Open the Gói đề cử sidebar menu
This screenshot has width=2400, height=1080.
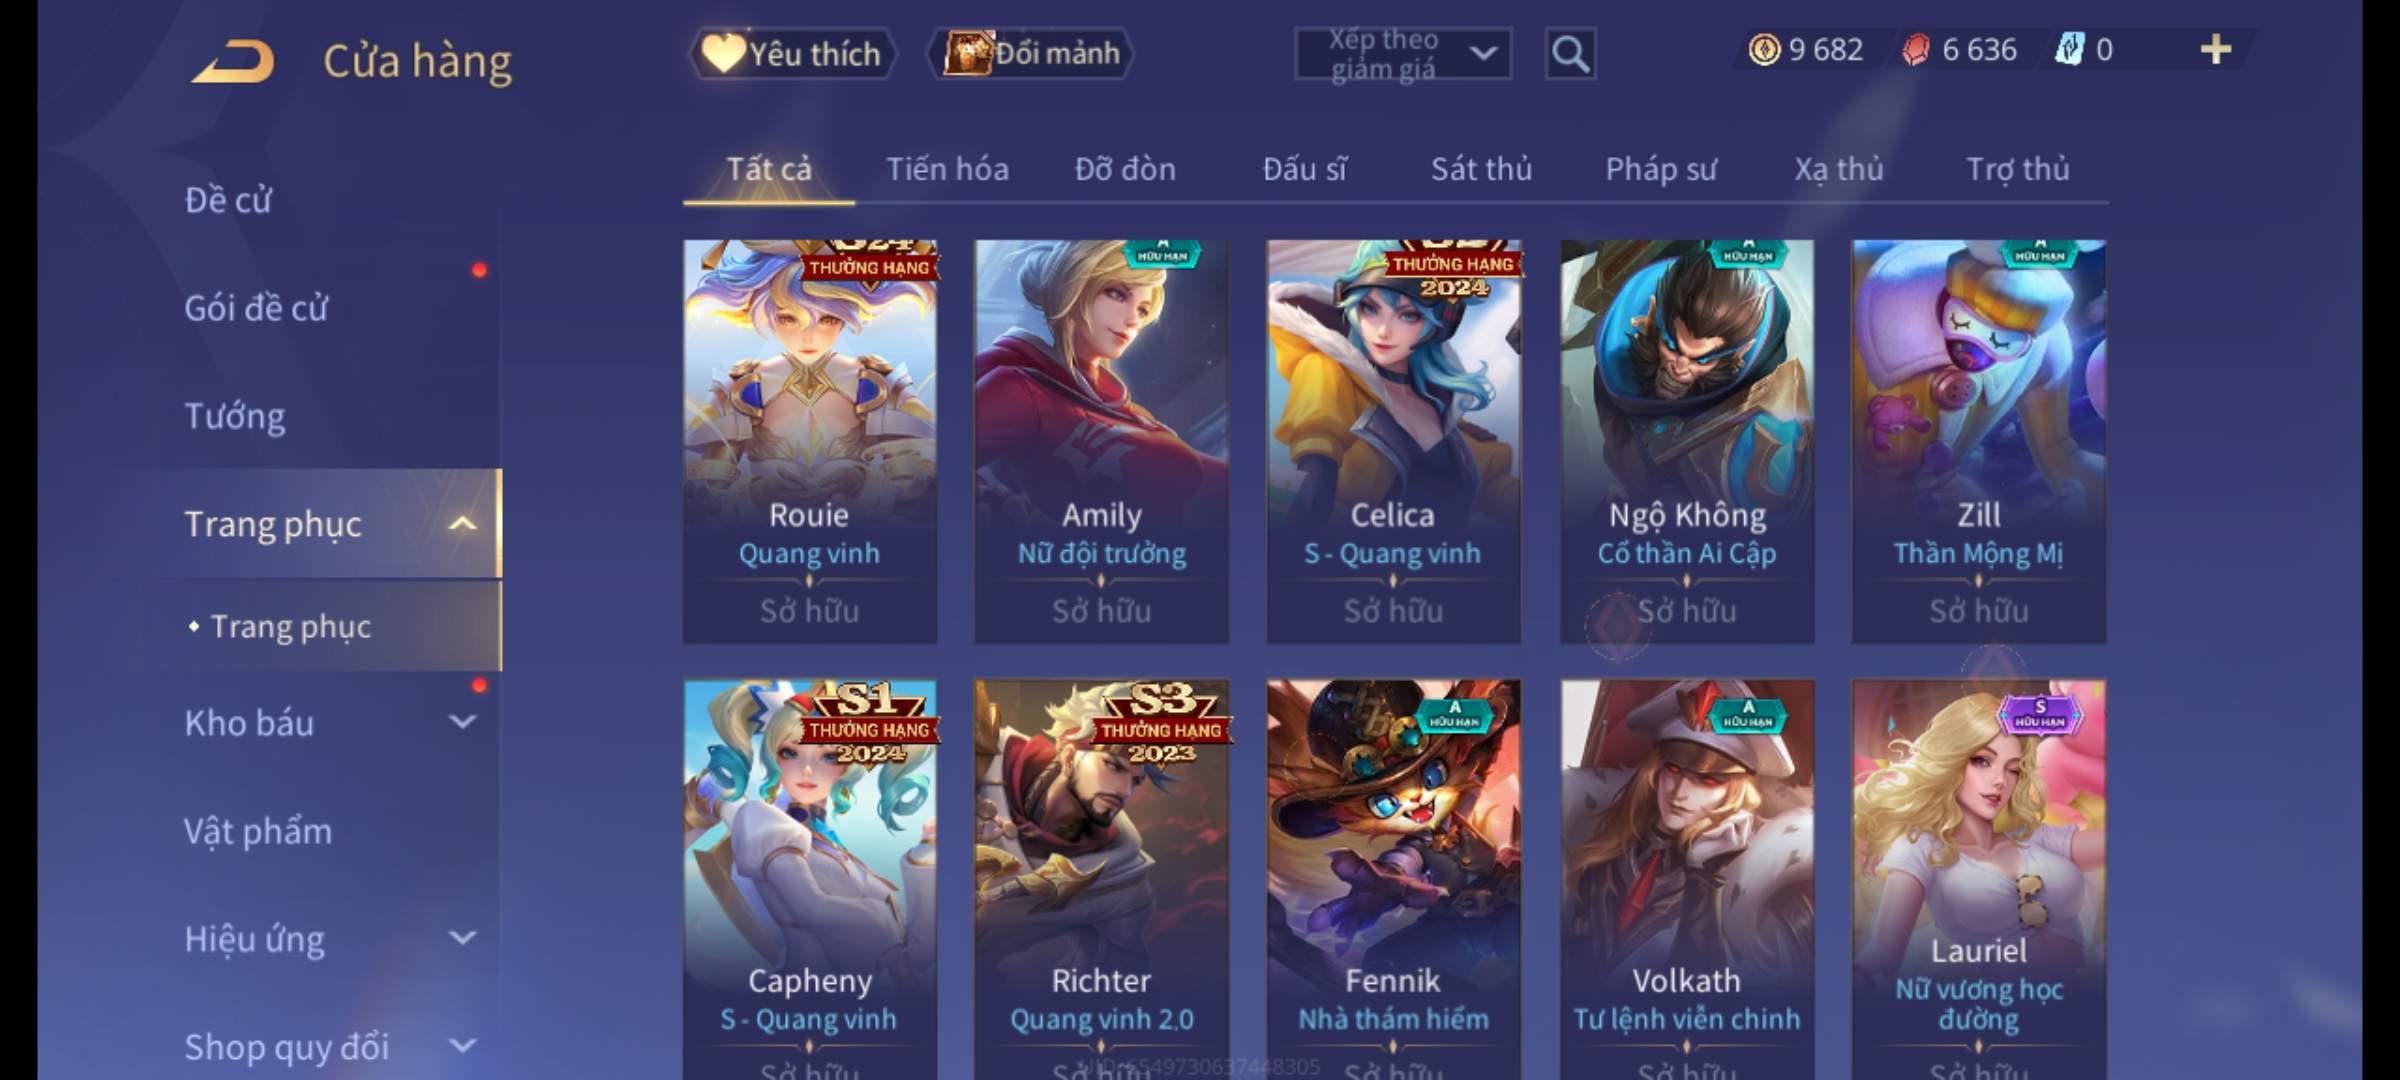click(256, 308)
